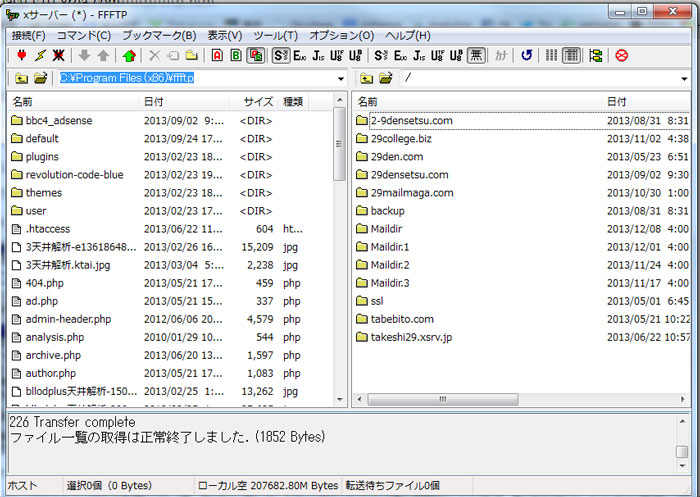Toggle ASCII transfer mode (red A)
Screen dimensions: 700x497
click(217, 56)
